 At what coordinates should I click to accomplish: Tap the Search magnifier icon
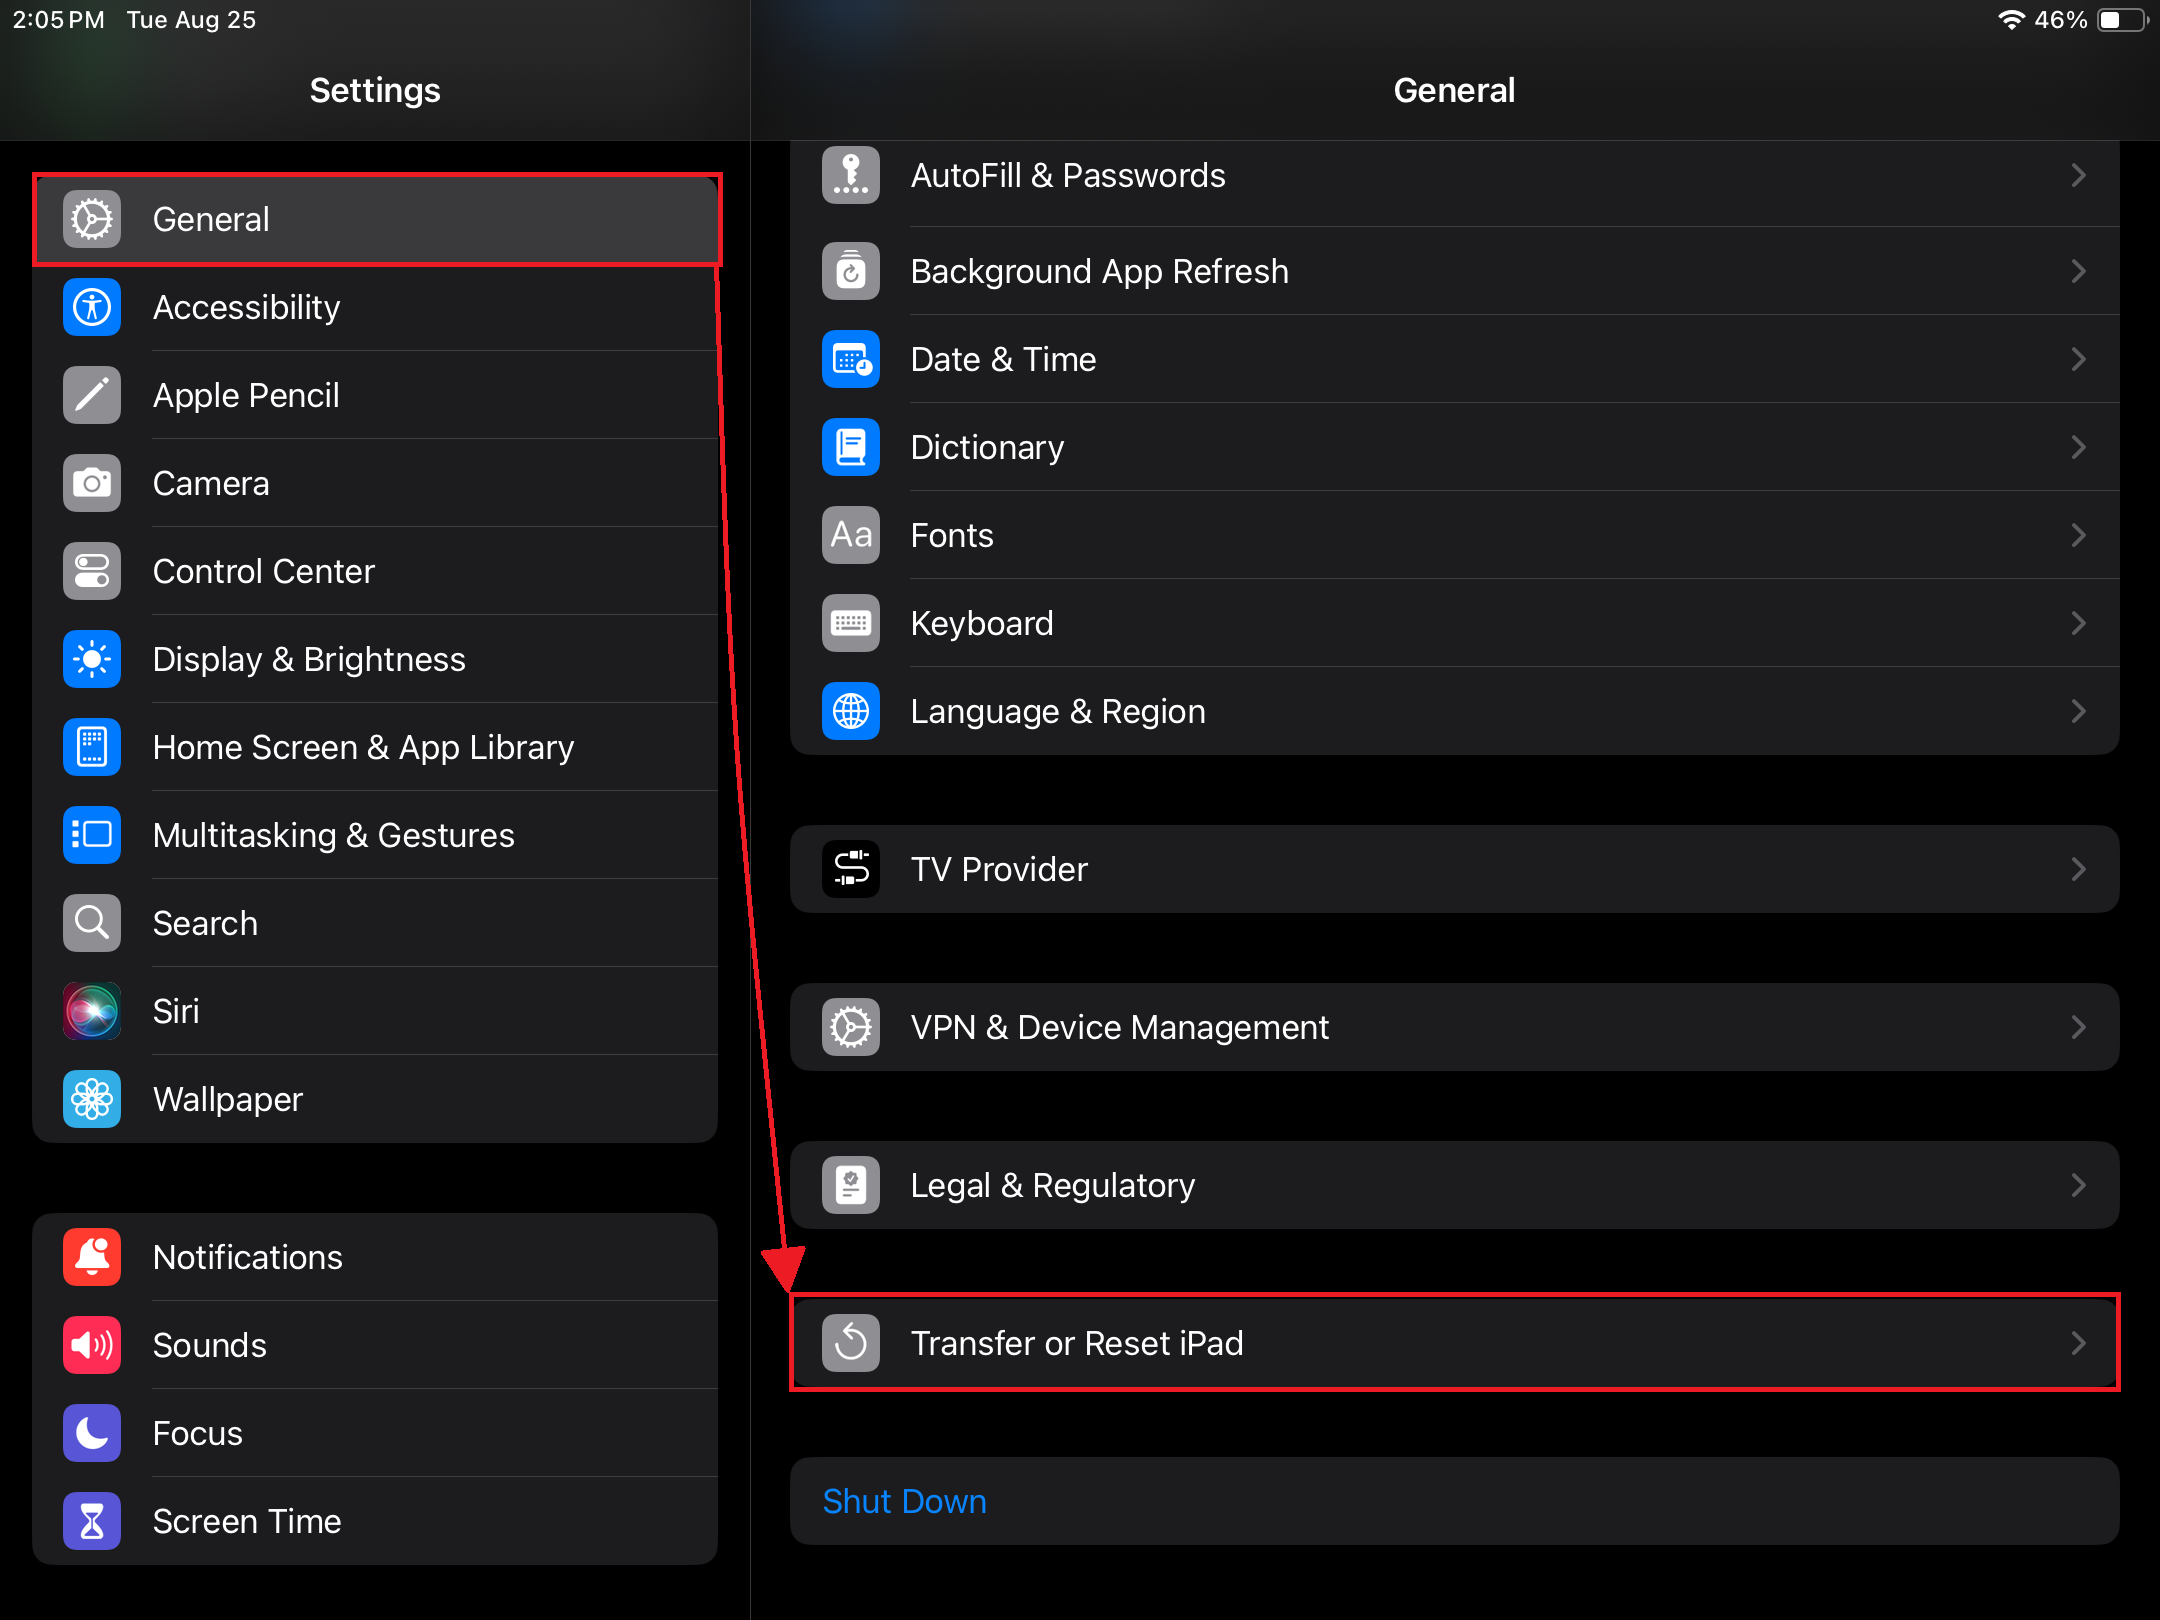(92, 923)
